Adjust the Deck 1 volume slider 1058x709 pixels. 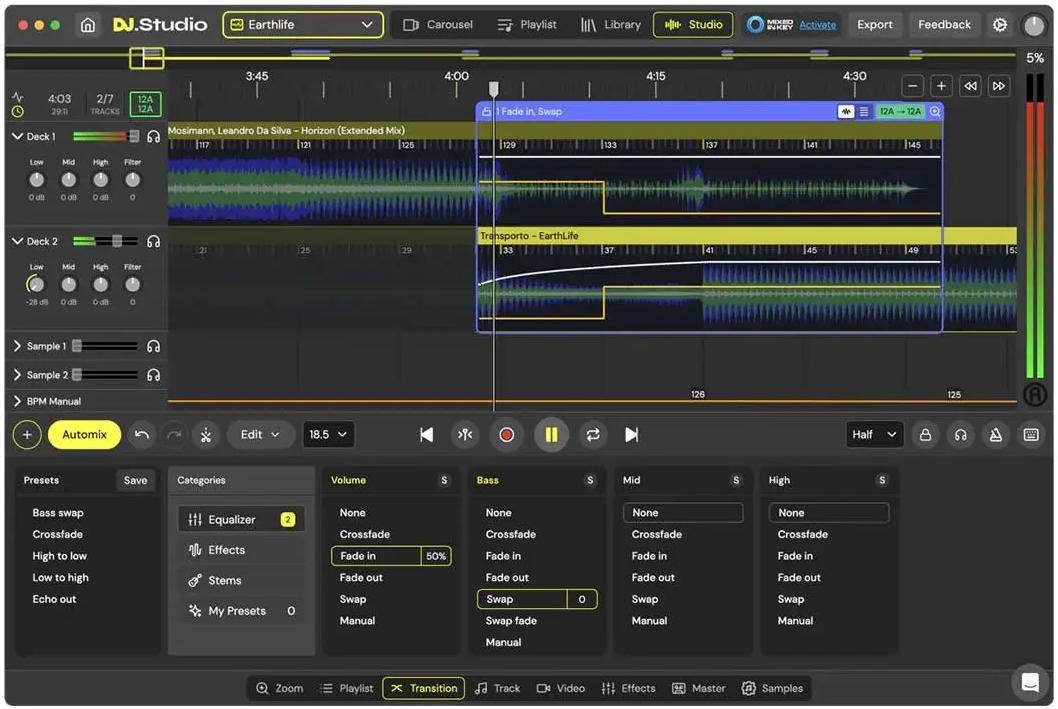click(133, 136)
